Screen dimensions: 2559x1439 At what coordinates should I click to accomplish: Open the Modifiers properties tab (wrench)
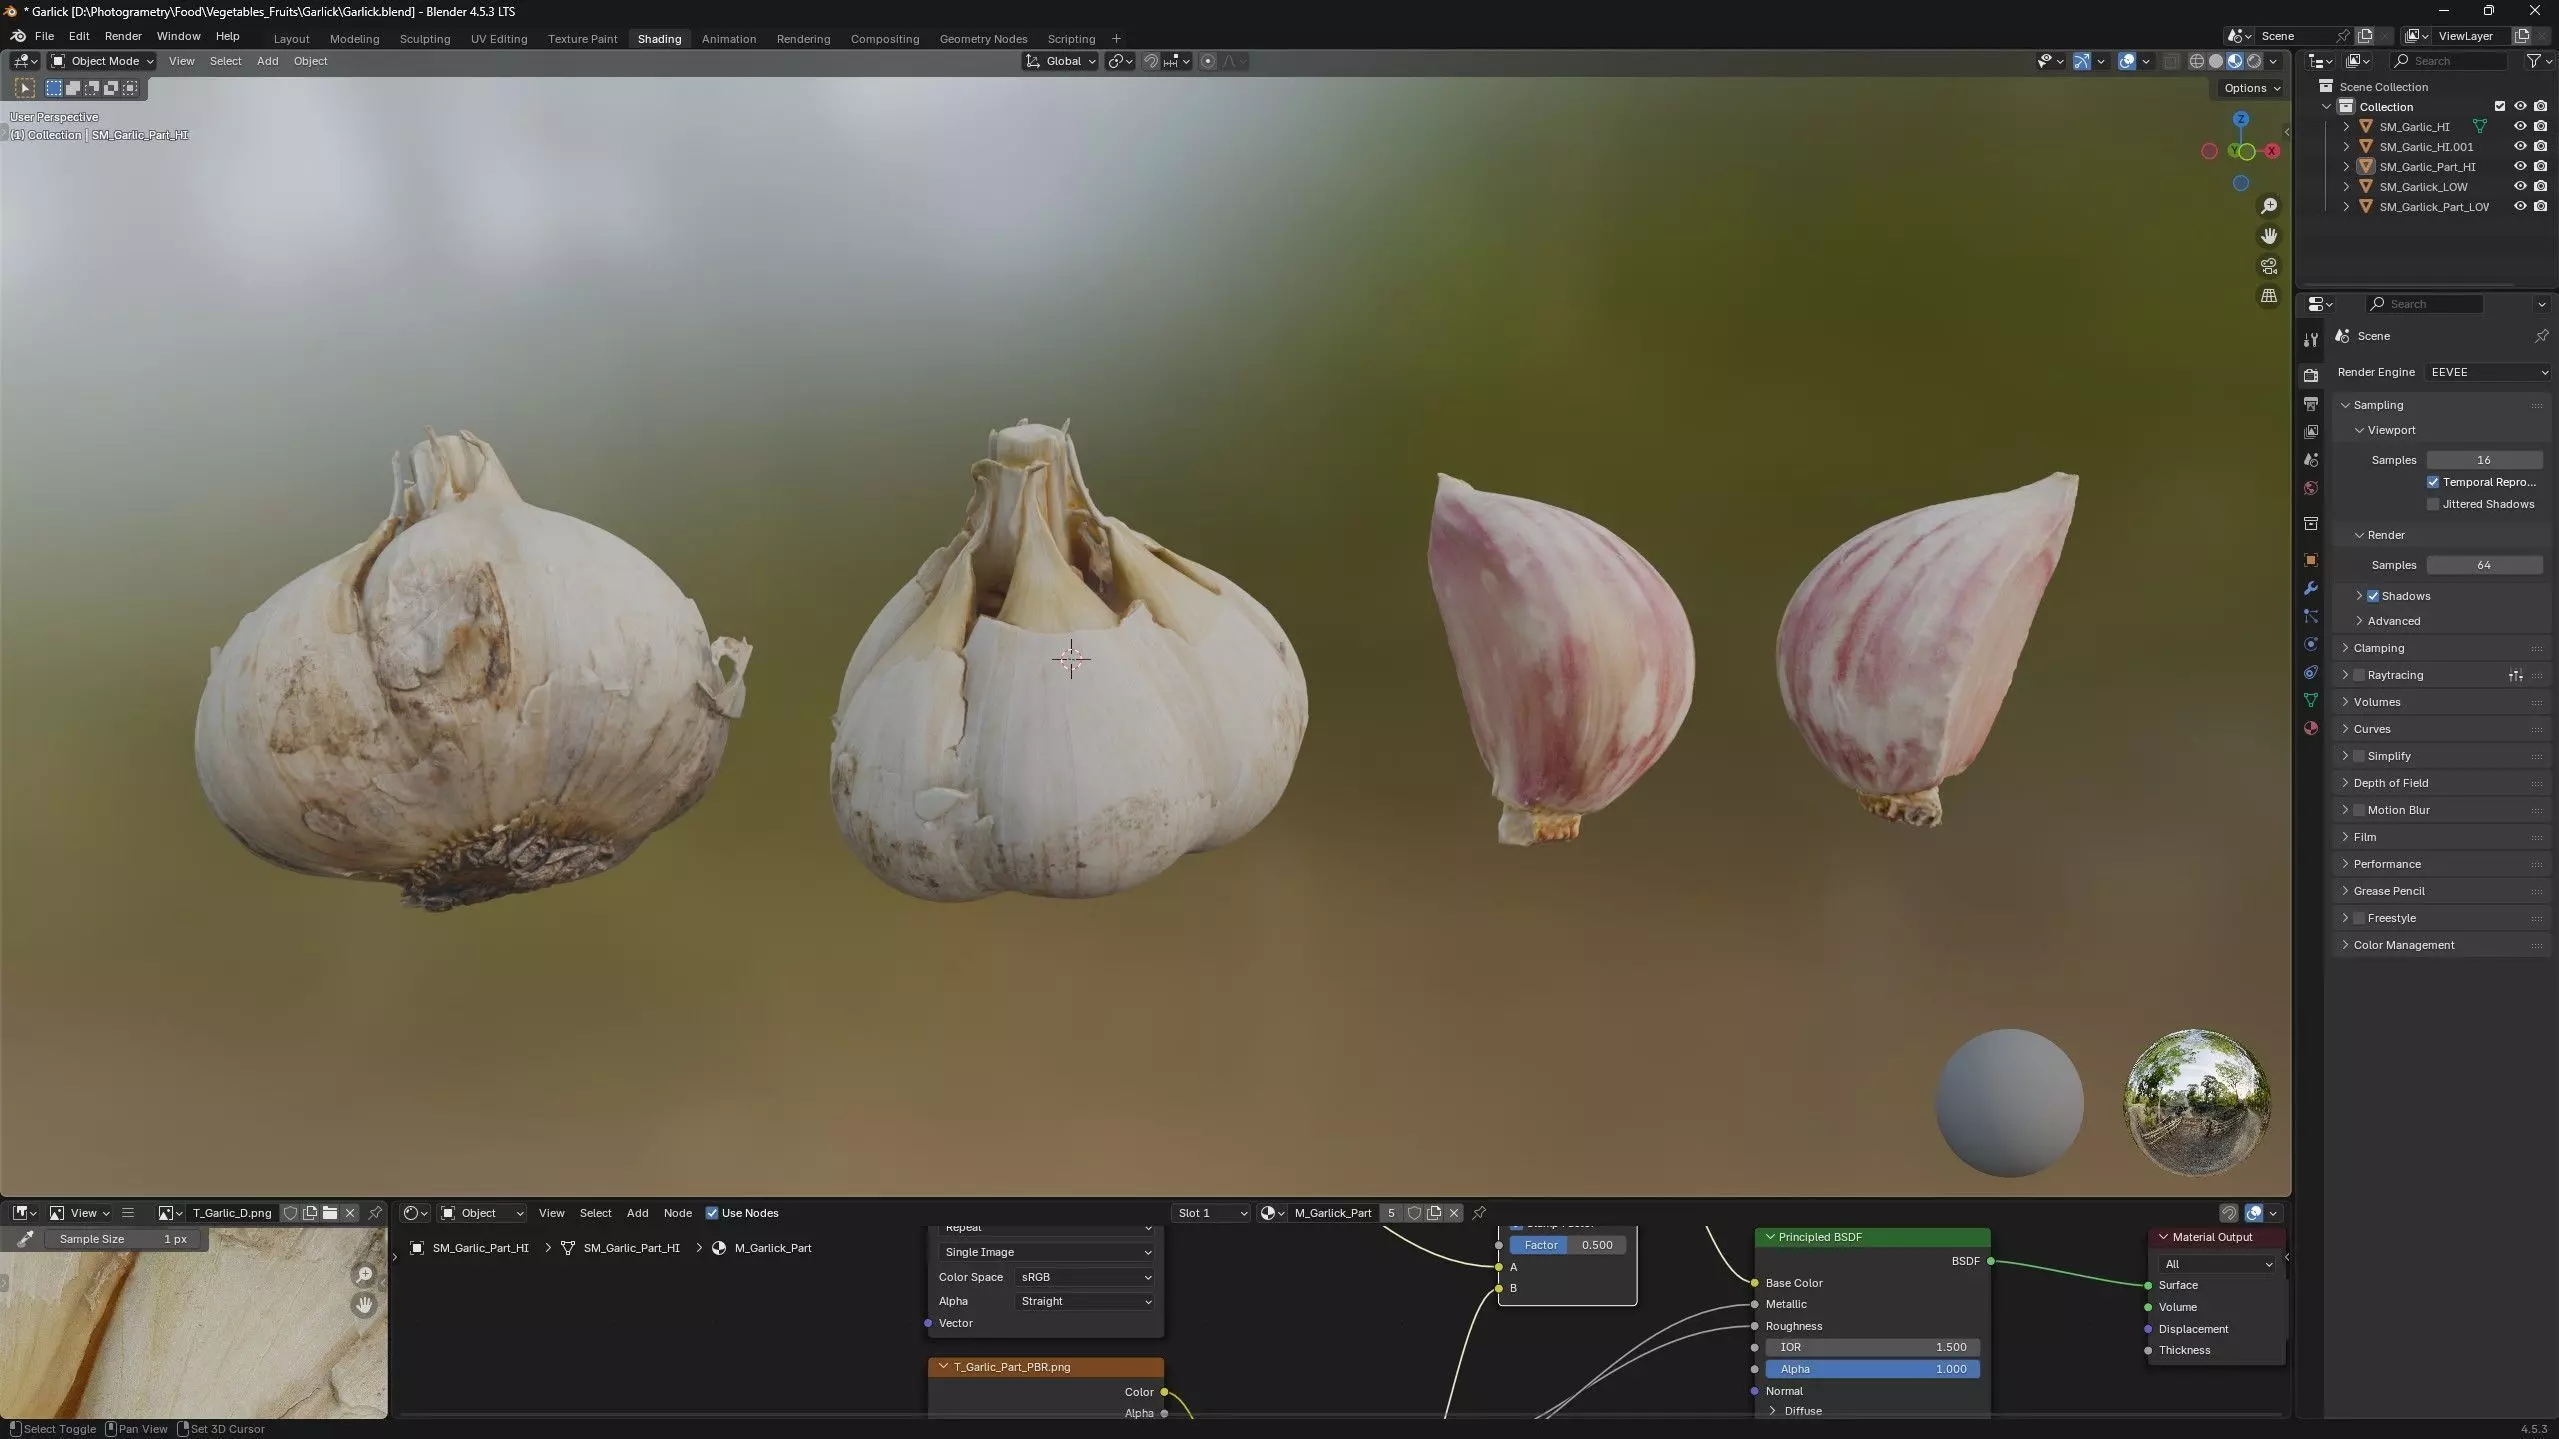2311,588
